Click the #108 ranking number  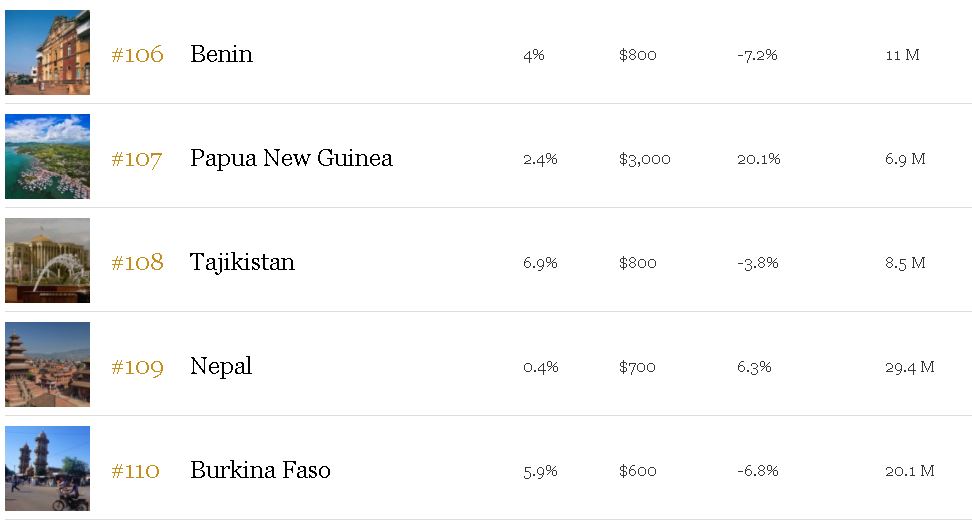[137, 262]
